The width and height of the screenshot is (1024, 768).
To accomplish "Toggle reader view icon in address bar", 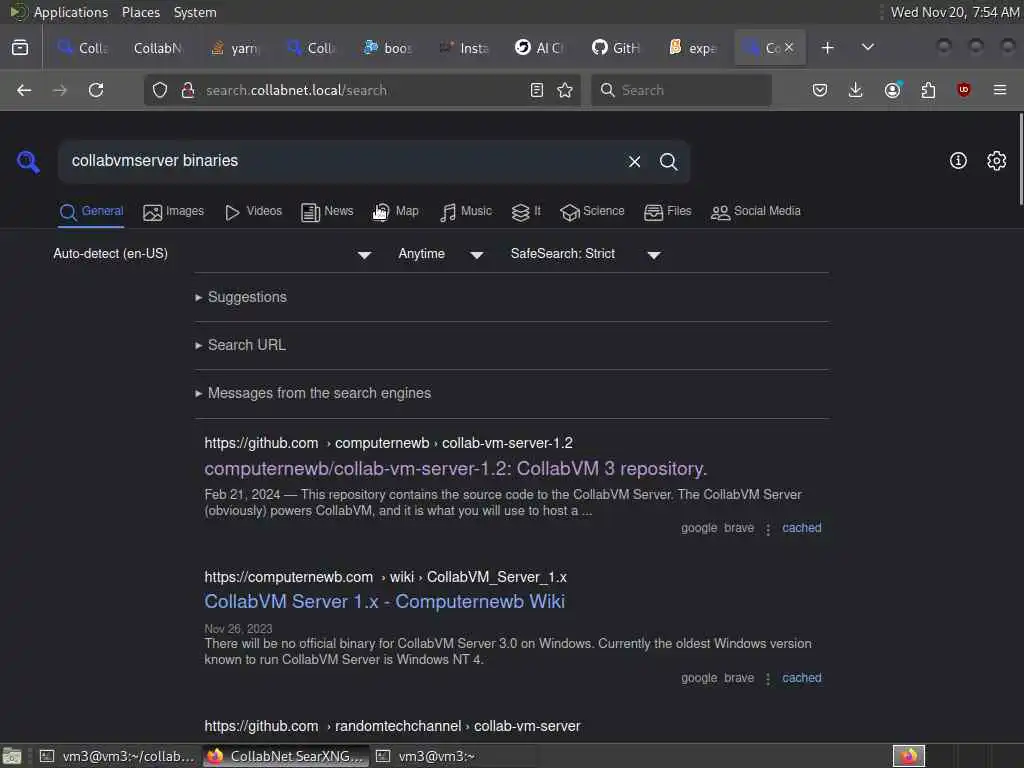I will [537, 90].
